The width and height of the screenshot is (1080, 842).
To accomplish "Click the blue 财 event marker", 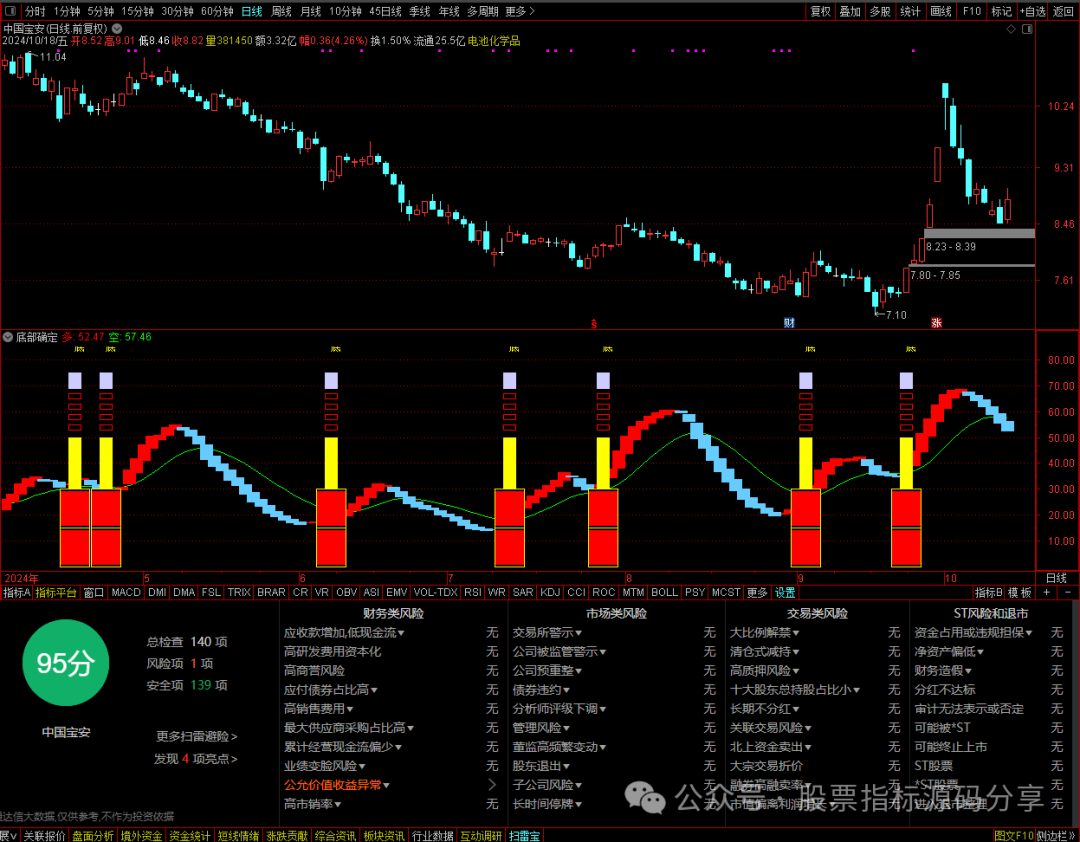I will pos(789,322).
